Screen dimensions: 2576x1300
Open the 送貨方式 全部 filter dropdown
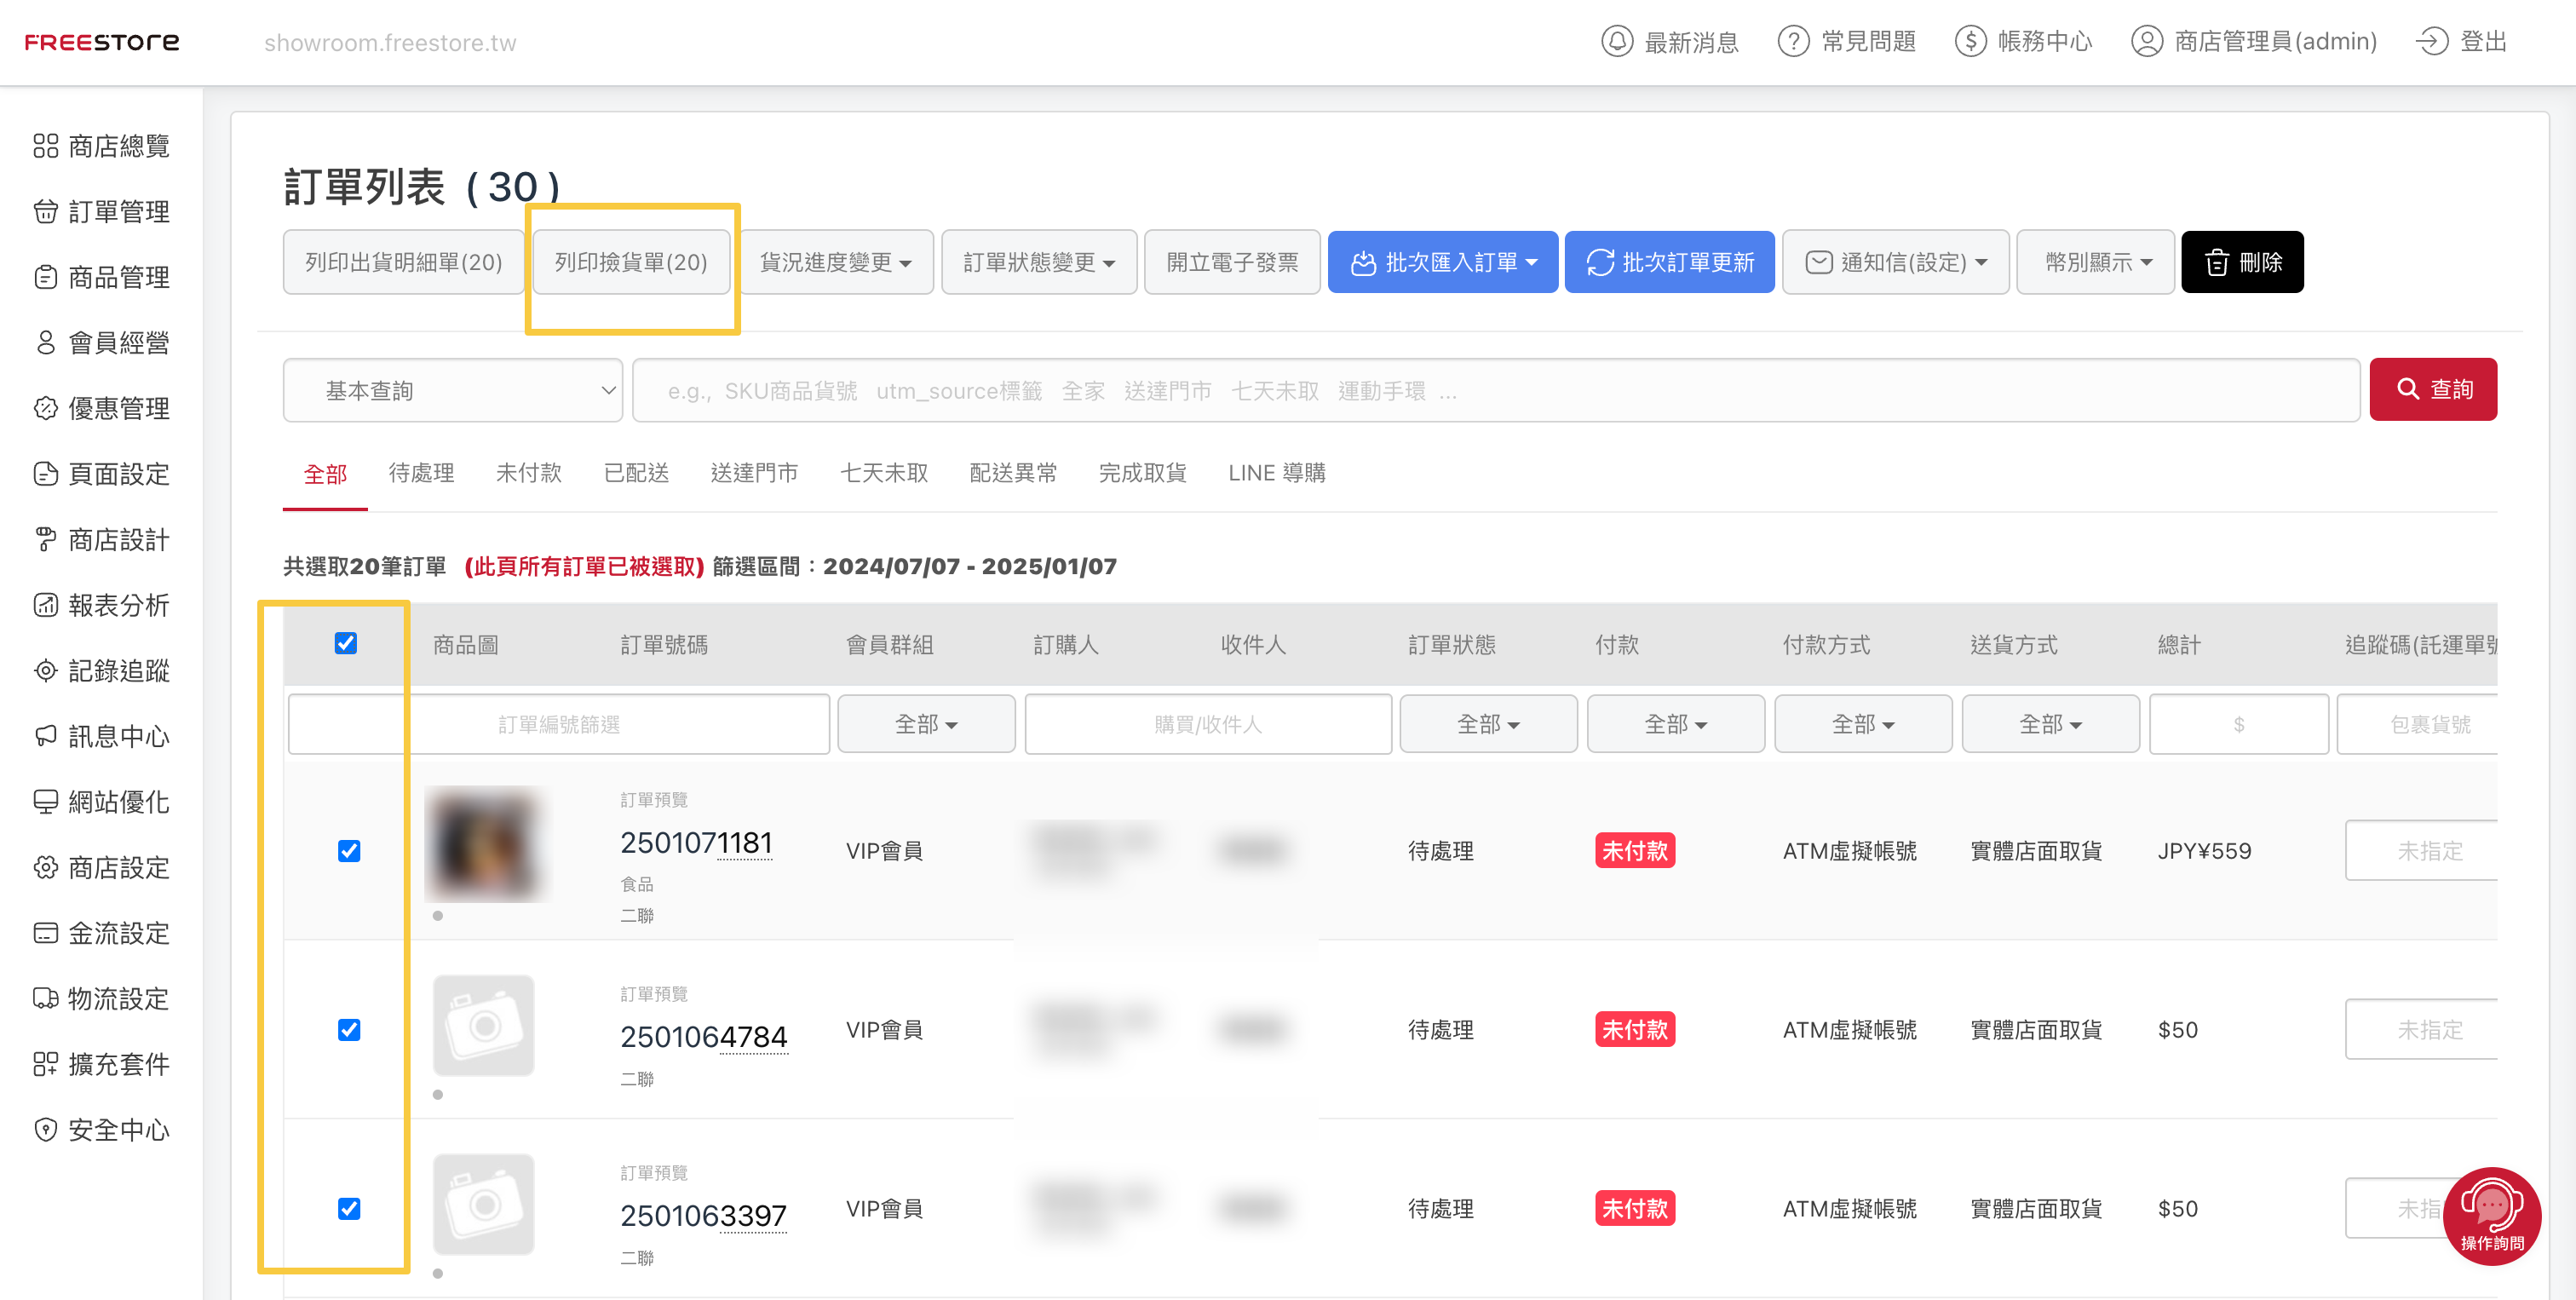(2050, 724)
